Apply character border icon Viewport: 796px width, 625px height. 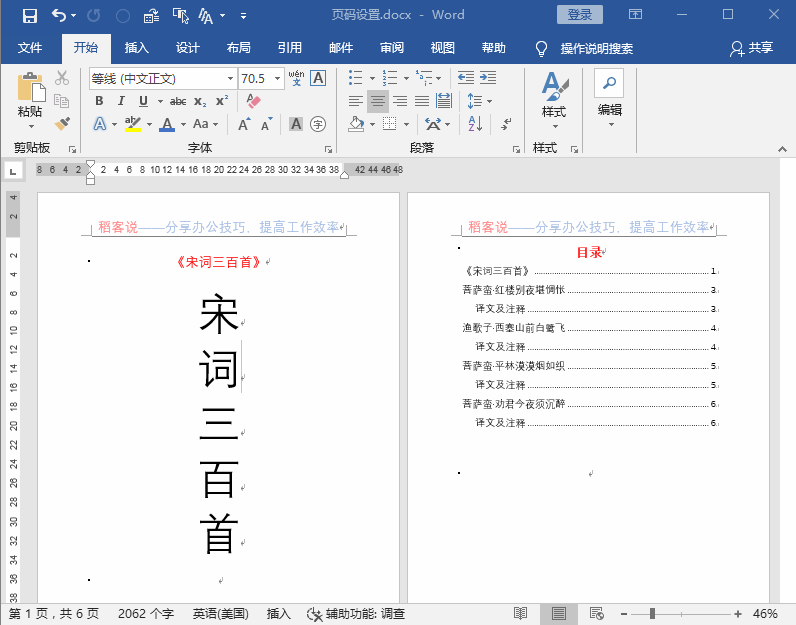coord(318,78)
